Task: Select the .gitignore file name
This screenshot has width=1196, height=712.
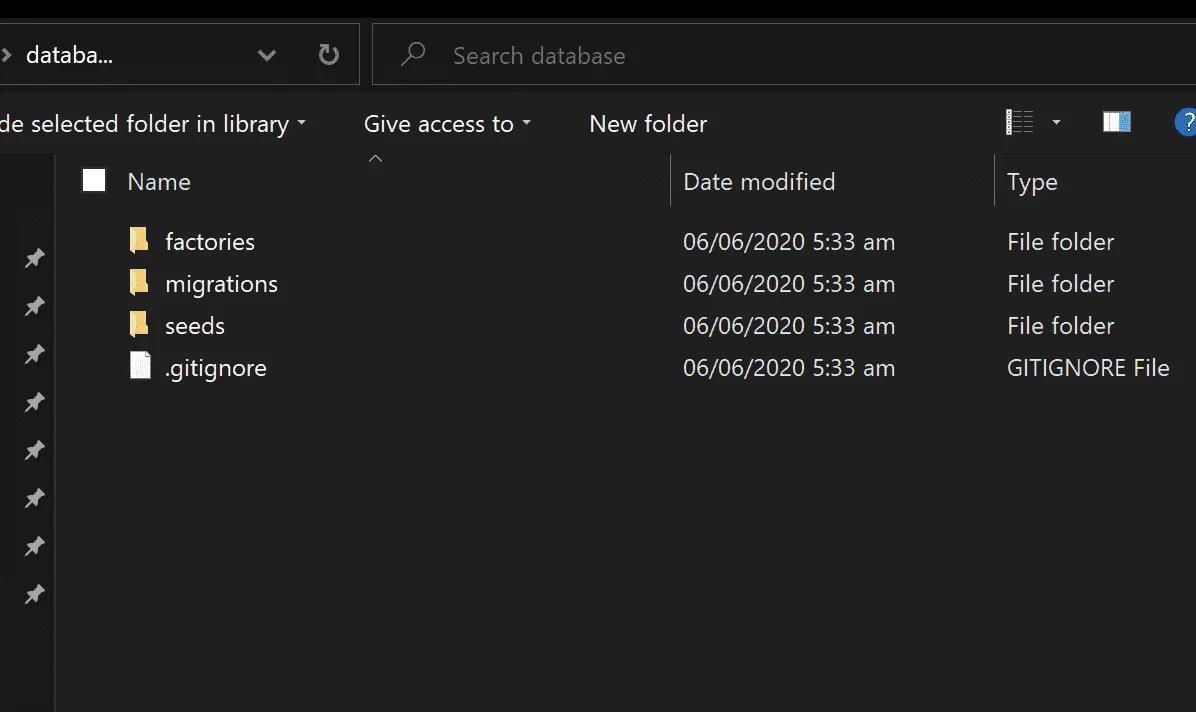Action: (x=215, y=369)
